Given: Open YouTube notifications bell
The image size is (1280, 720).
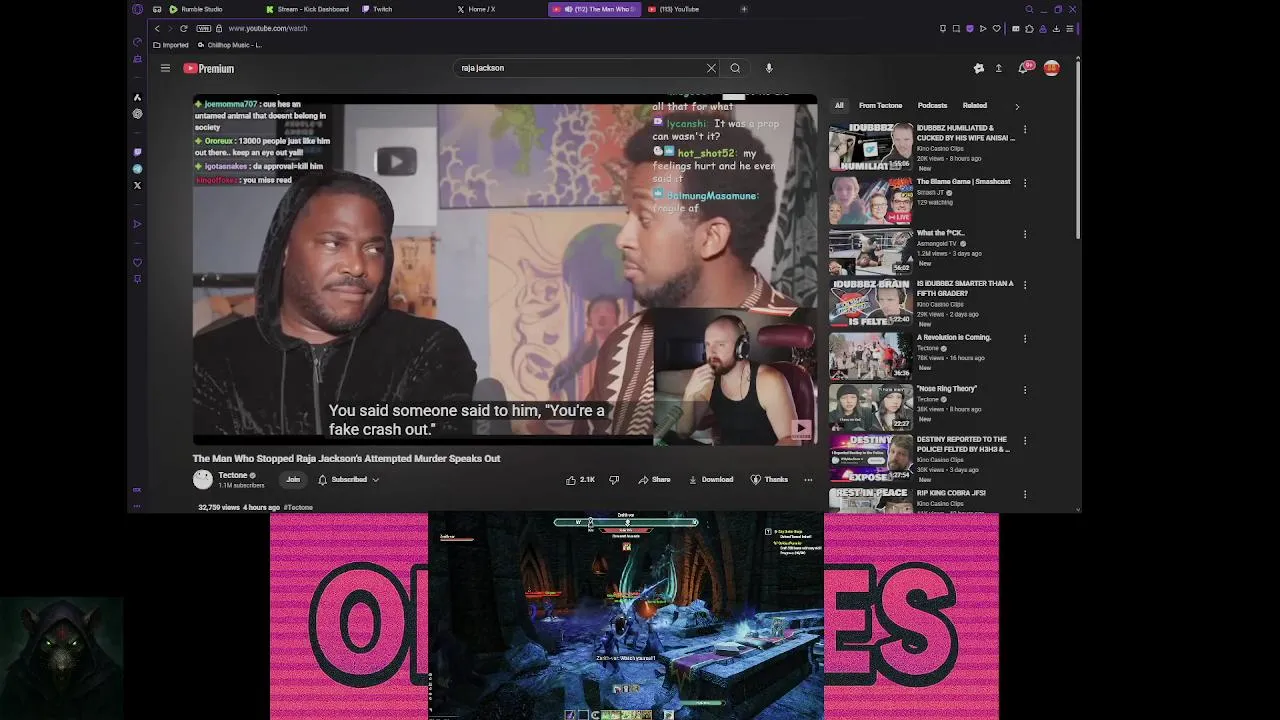Looking at the screenshot, I should (1023, 68).
